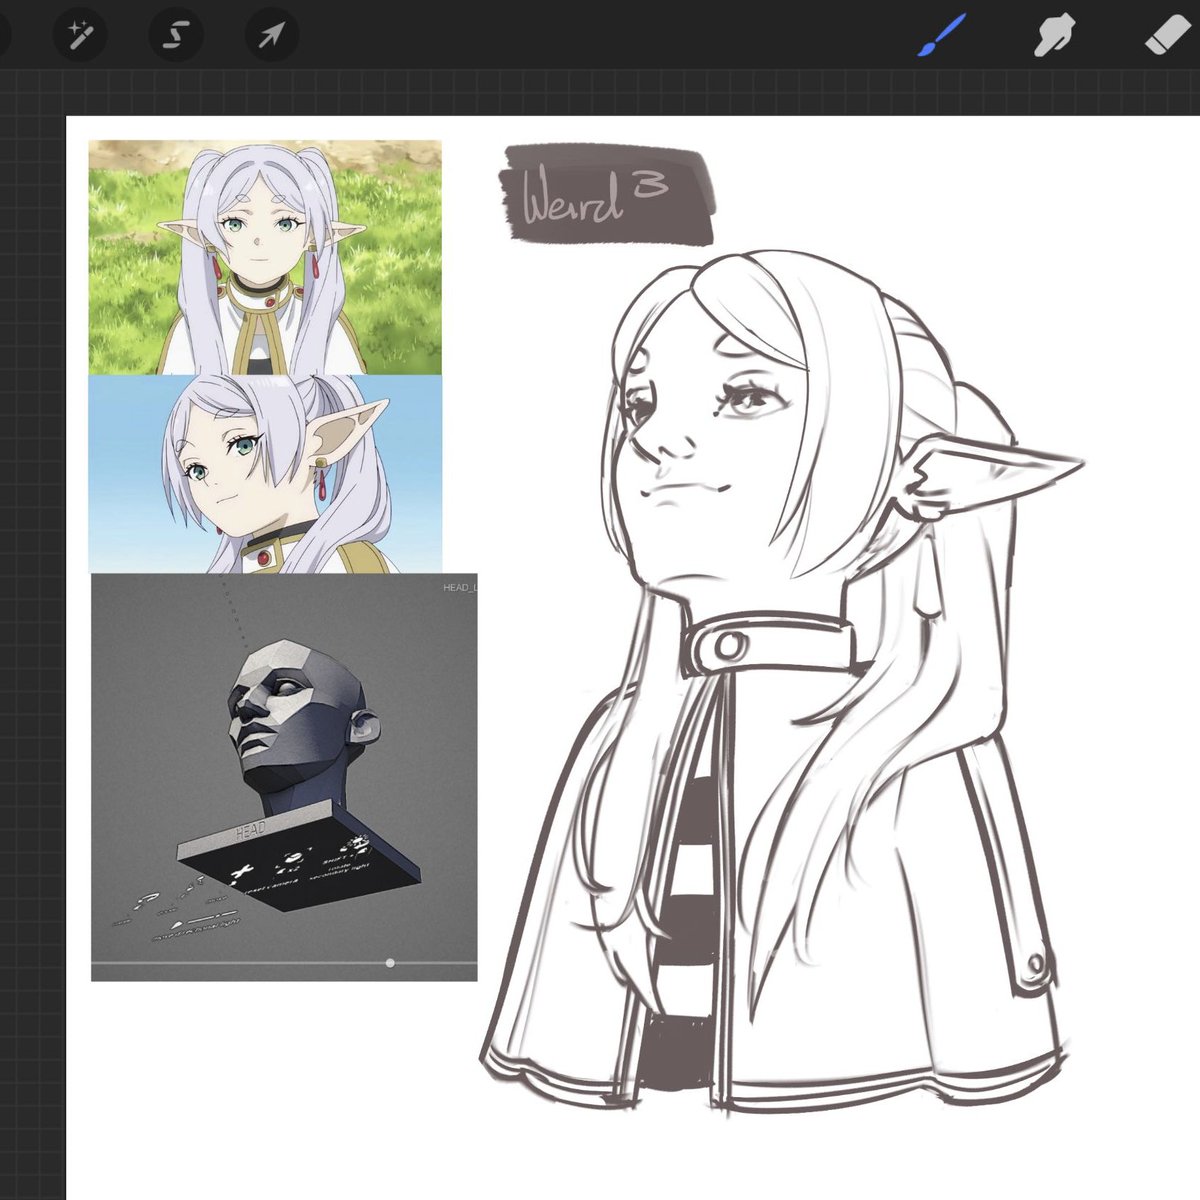
Task: Tap the 3D polygon head reference image
Action: coord(284,777)
